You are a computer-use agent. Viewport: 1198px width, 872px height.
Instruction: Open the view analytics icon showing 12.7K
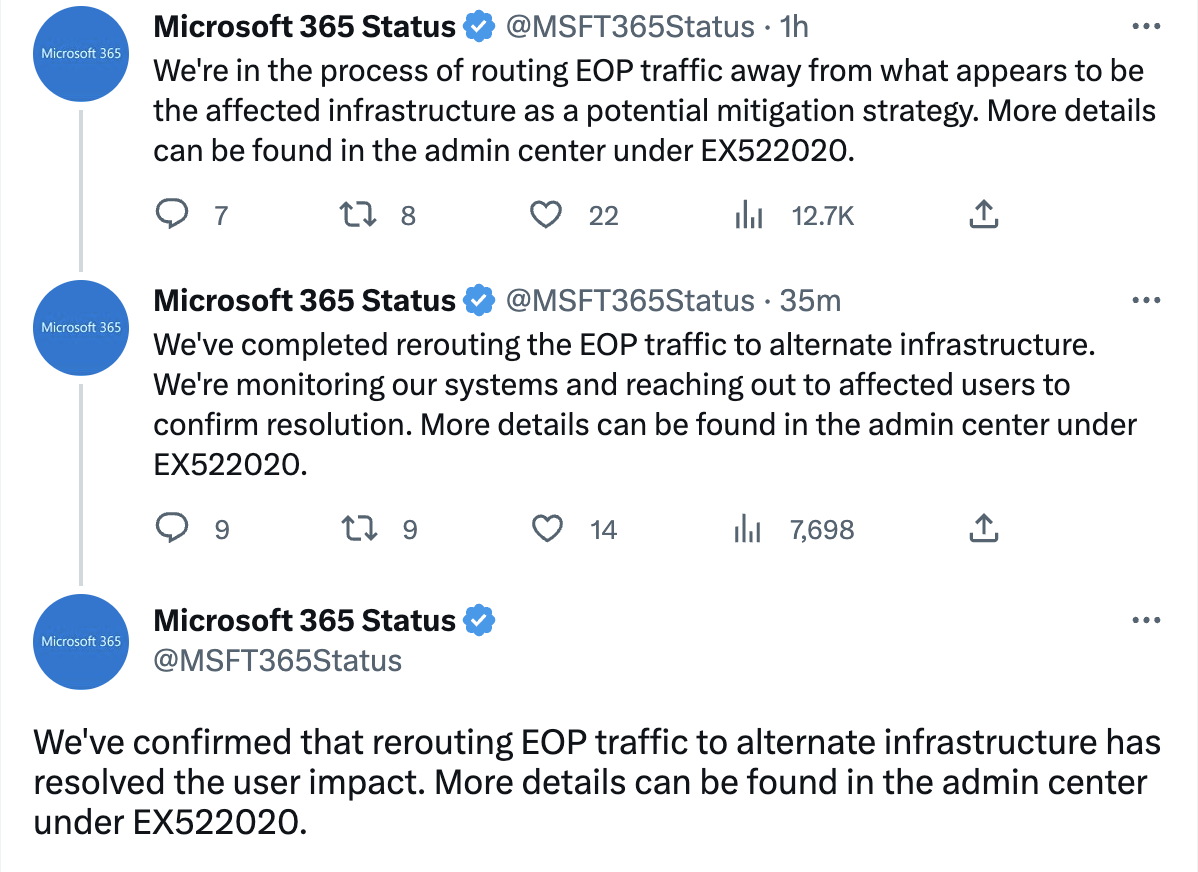click(748, 213)
